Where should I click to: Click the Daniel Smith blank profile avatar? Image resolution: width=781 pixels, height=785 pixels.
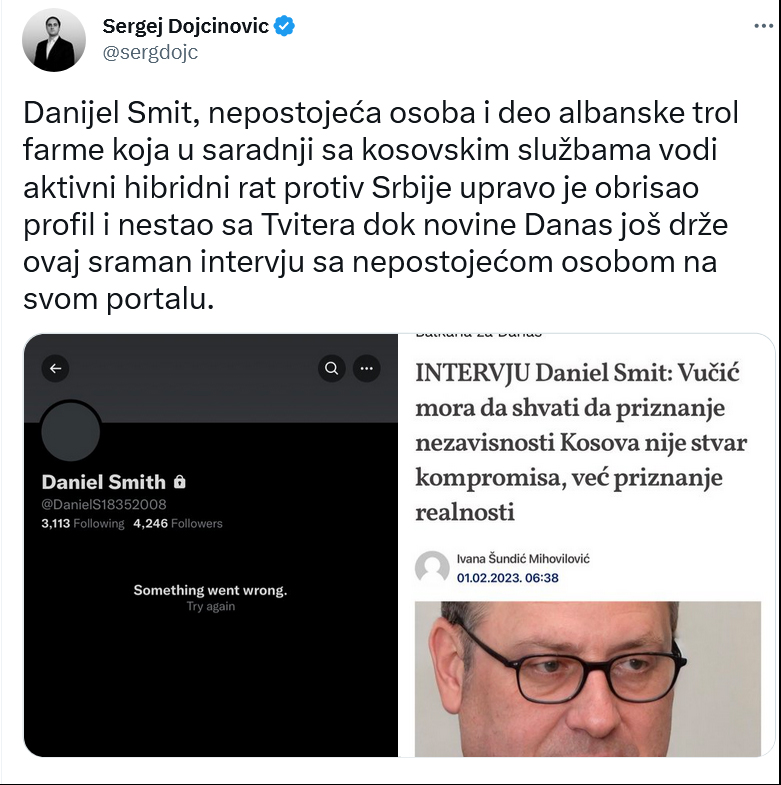pos(71,432)
